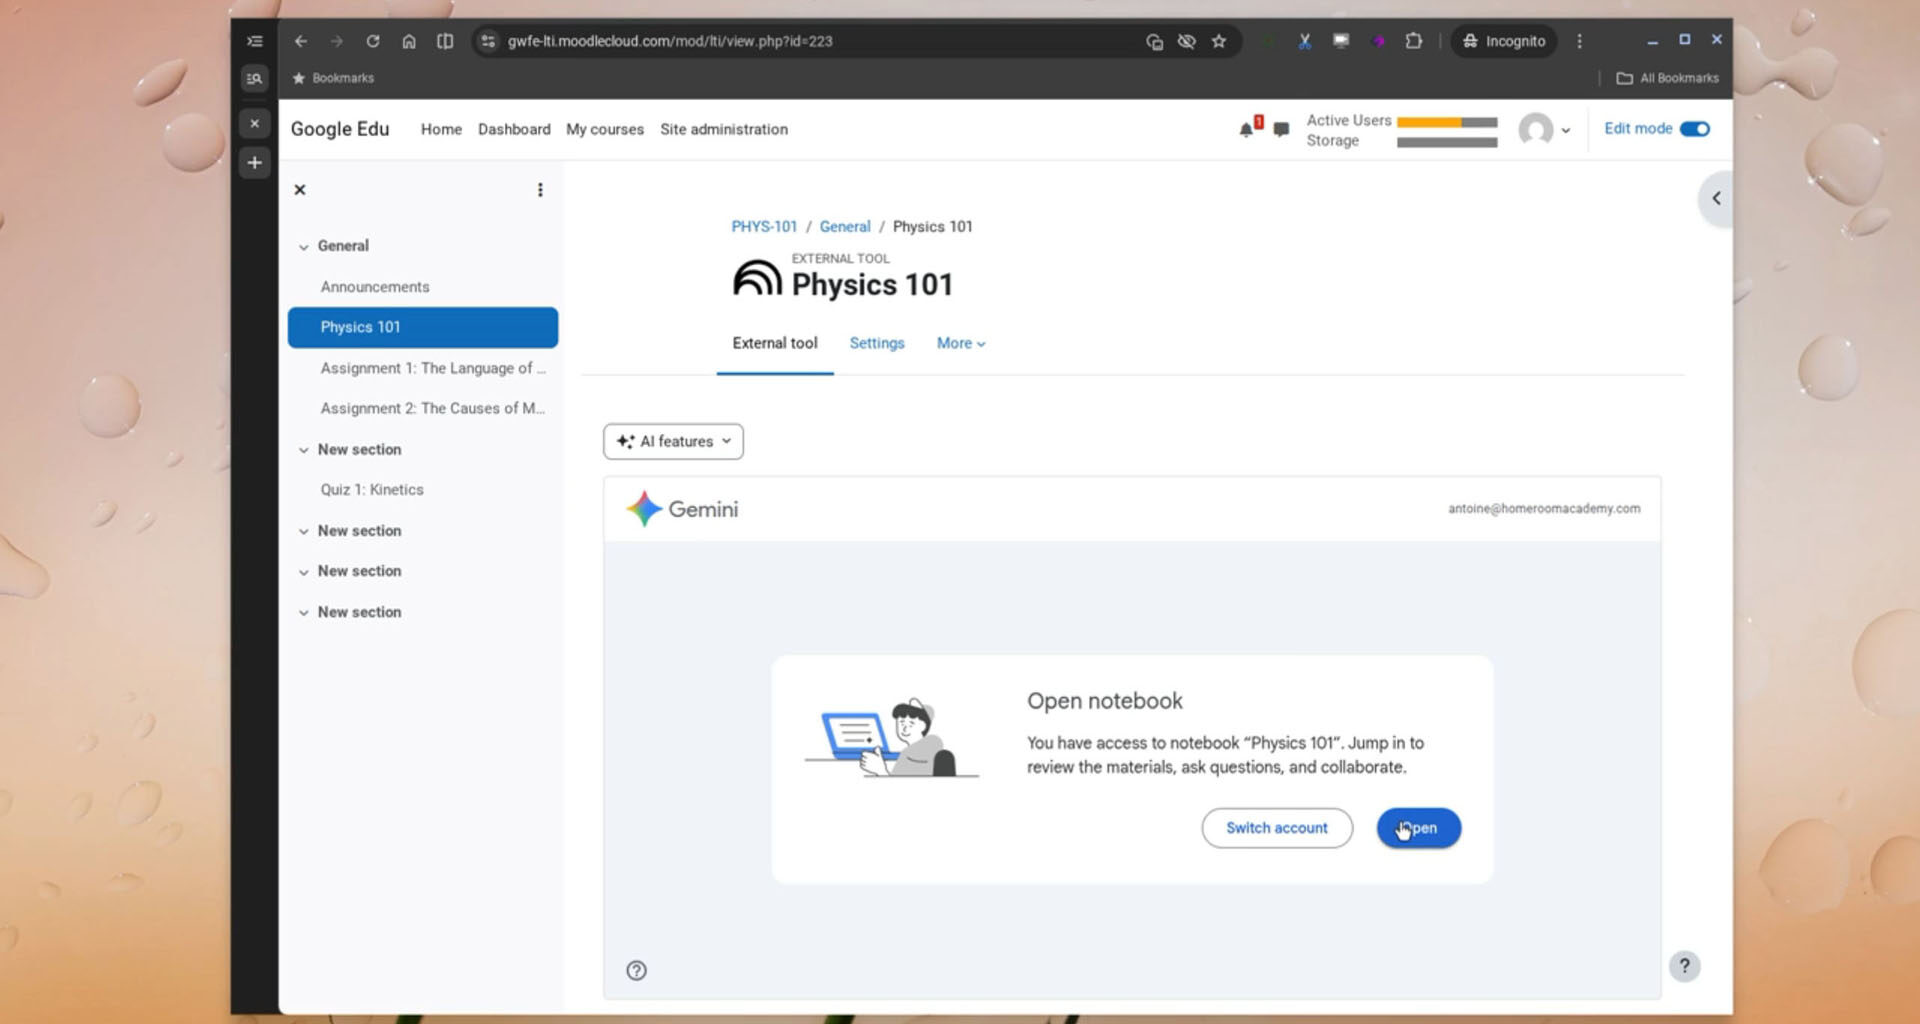Switch to the Settings tab
Image resolution: width=1920 pixels, height=1024 pixels.
877,343
